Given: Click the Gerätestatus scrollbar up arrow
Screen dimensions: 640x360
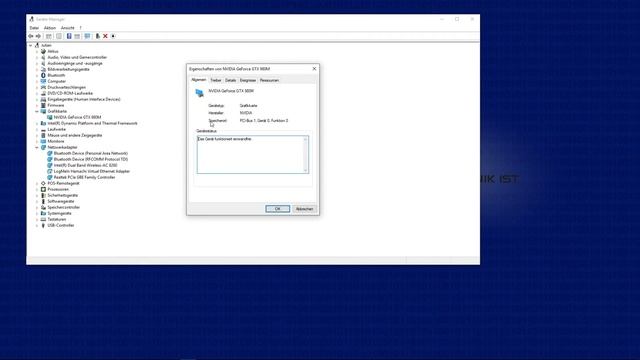Looking at the screenshot, I should (x=305, y=139).
